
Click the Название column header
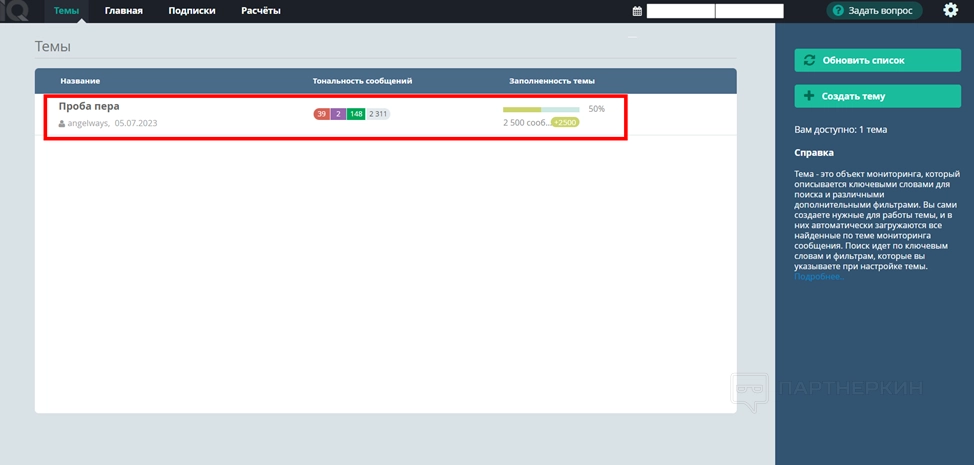point(80,81)
